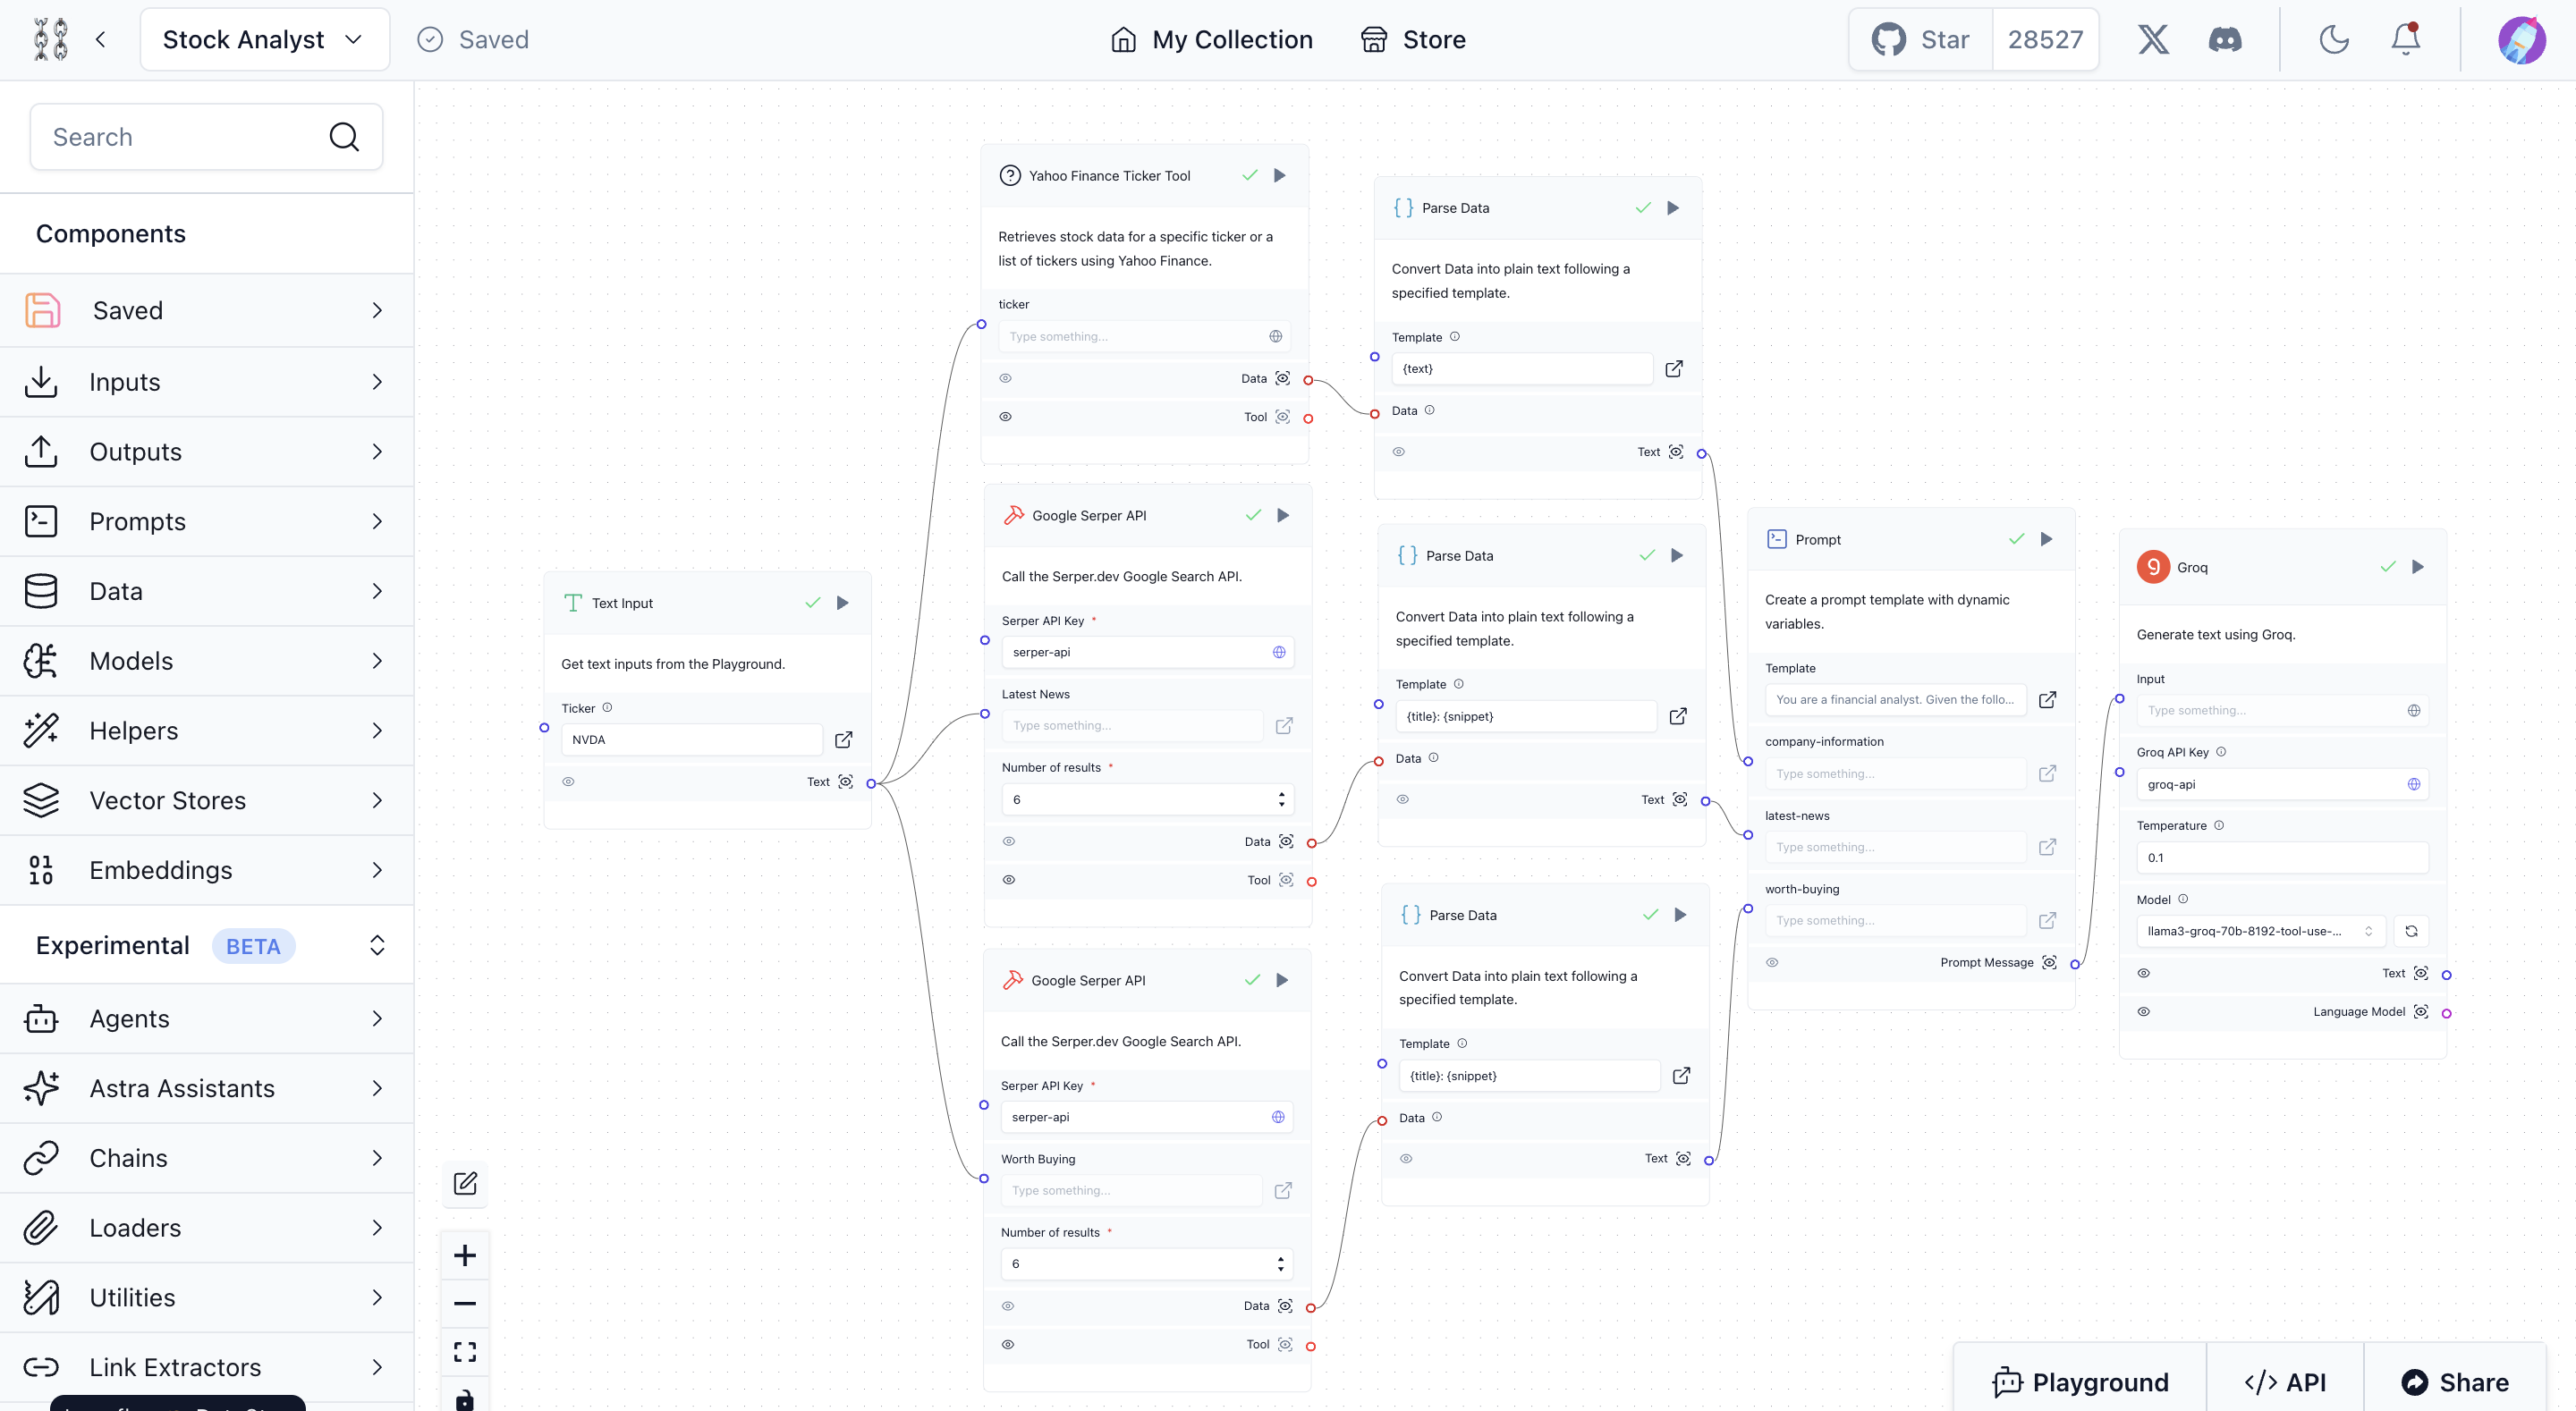The image size is (2576, 1411).
Task: Expand the Embeddings components section
Action: pos(207,870)
